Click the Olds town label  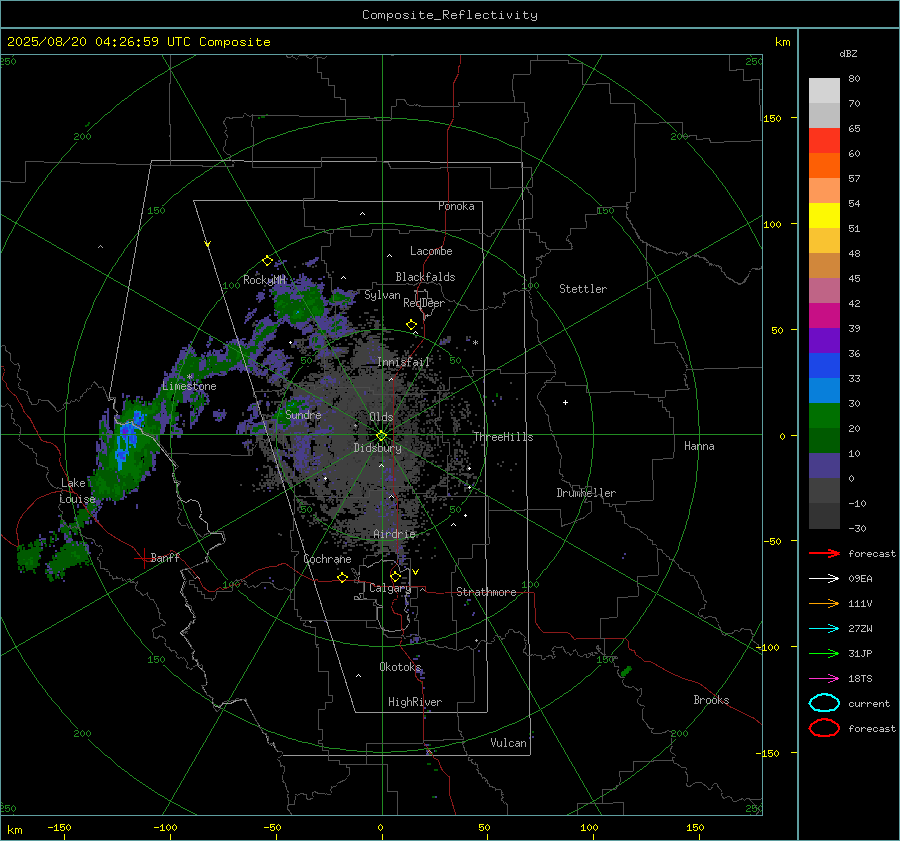(x=381, y=417)
